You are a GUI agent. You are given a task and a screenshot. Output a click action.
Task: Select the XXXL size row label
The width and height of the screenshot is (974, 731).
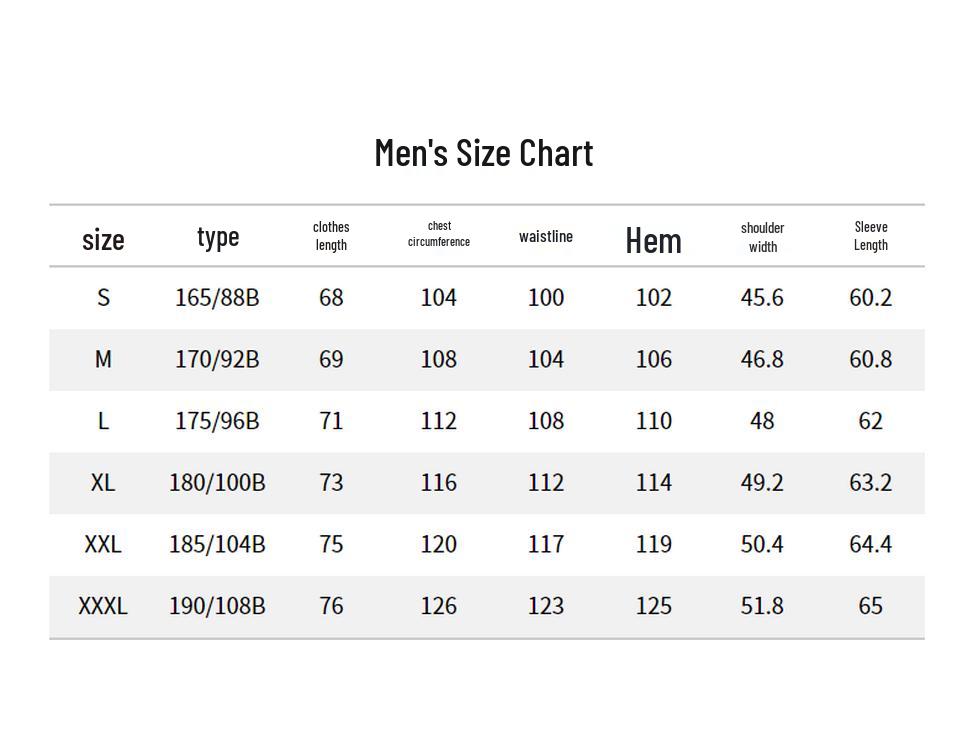pyautogui.click(x=103, y=606)
